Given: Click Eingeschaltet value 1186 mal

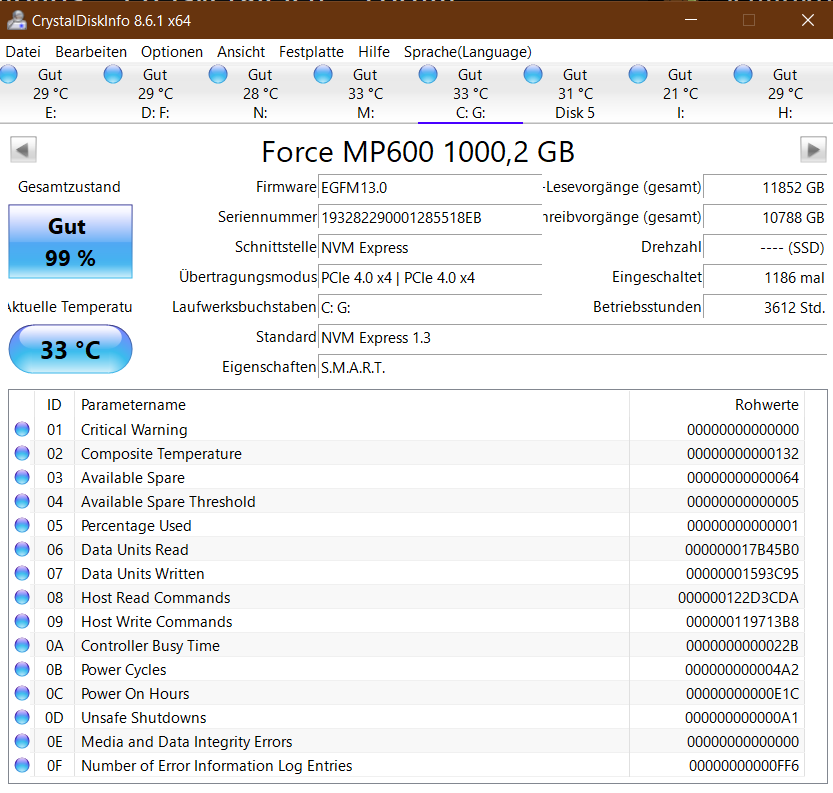Looking at the screenshot, I should tap(765, 278).
